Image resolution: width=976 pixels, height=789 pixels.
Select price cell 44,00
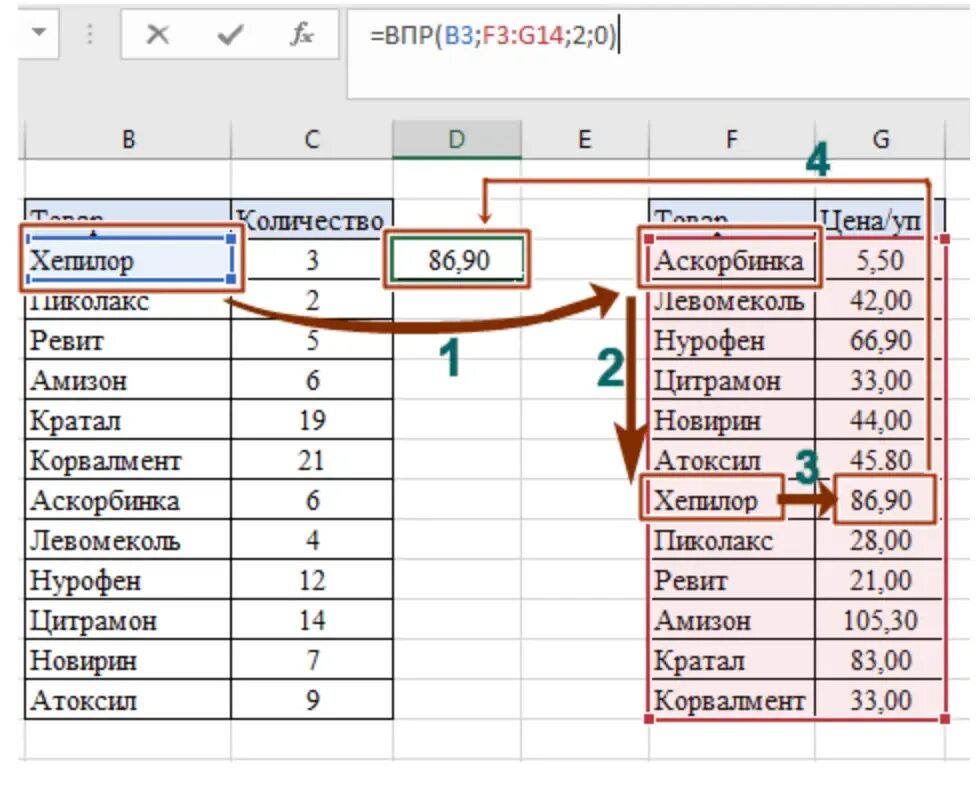(879, 420)
